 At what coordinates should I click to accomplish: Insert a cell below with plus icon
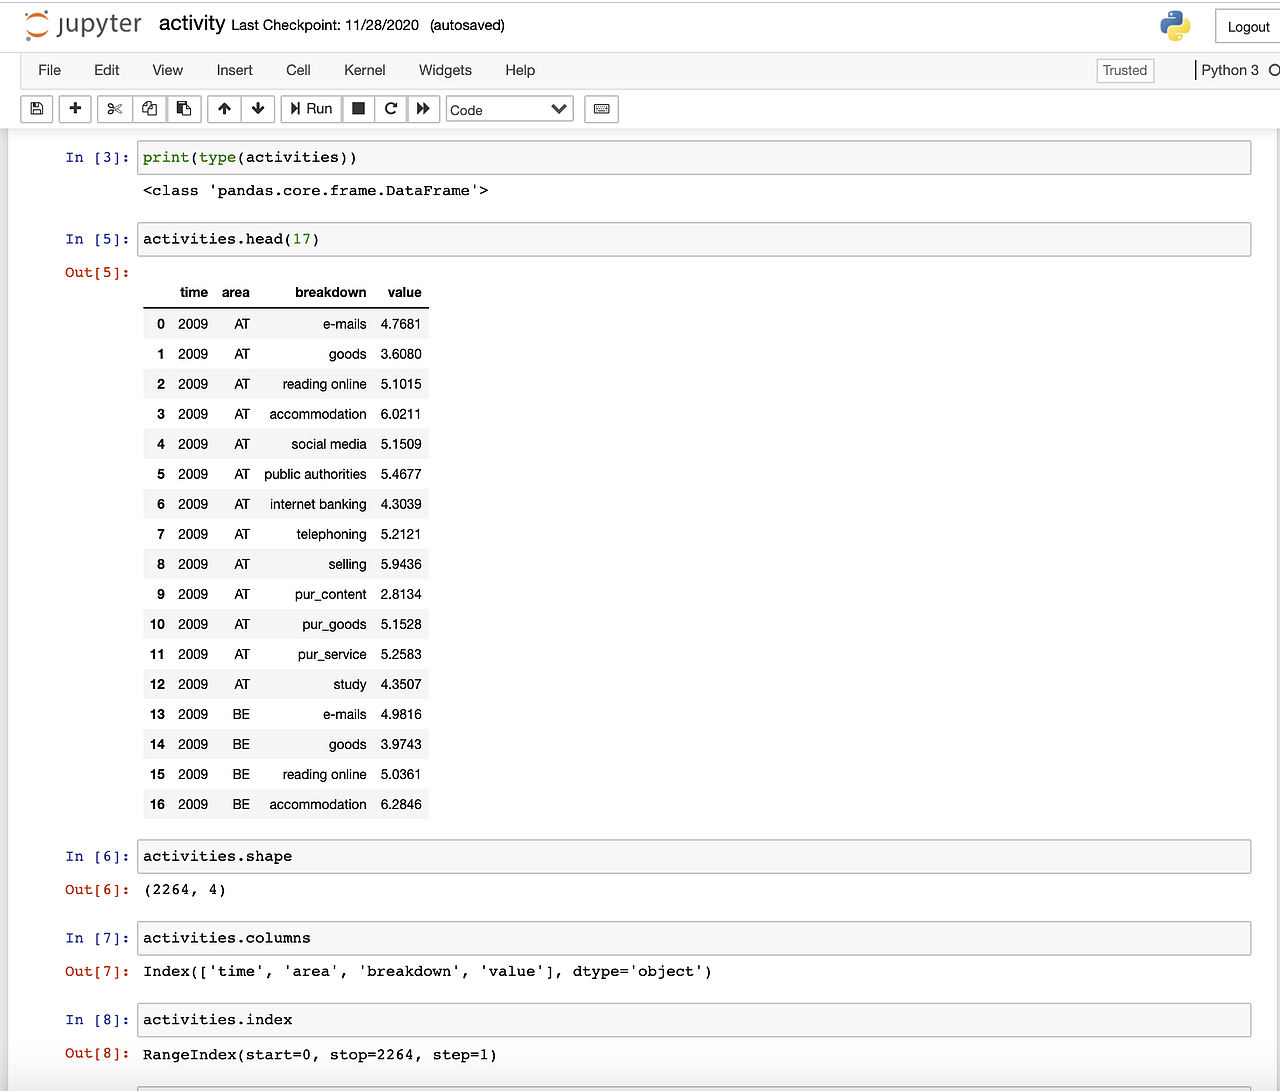(x=75, y=109)
